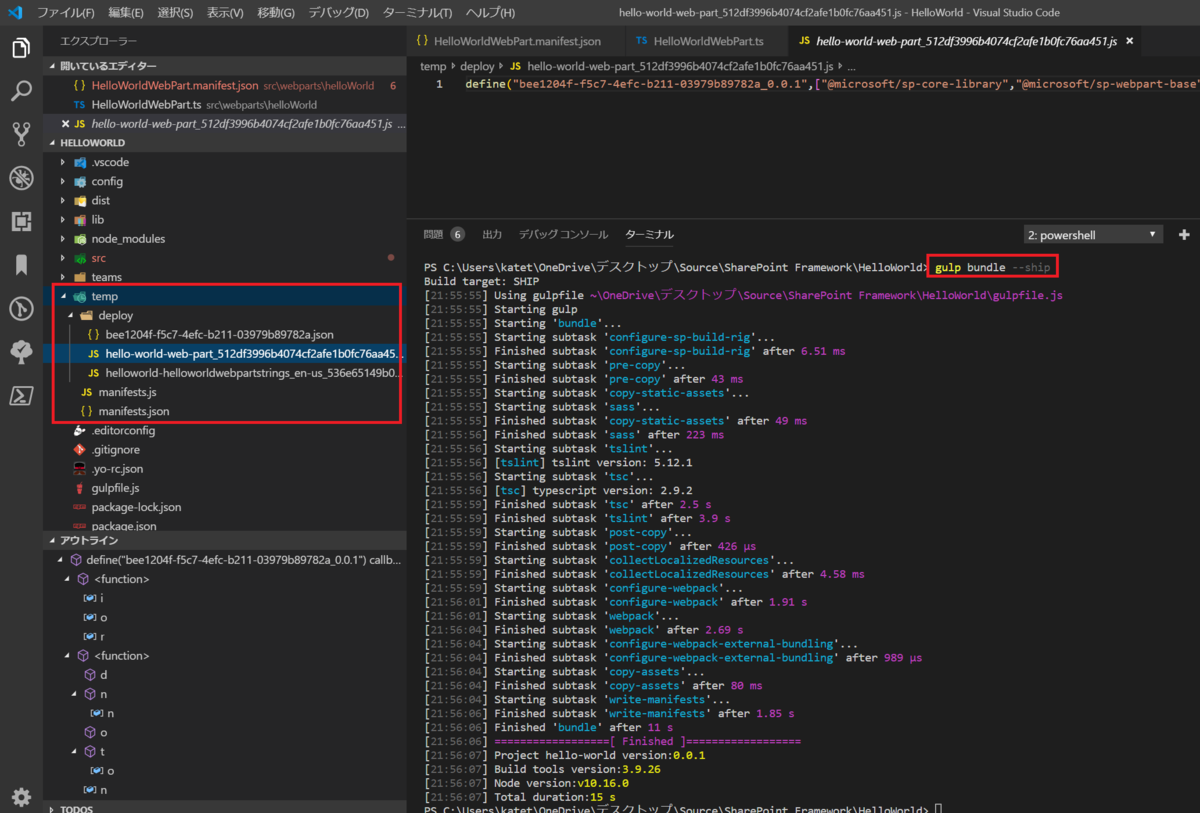Open the PowerShell icon in the activity bar

(x=21, y=396)
